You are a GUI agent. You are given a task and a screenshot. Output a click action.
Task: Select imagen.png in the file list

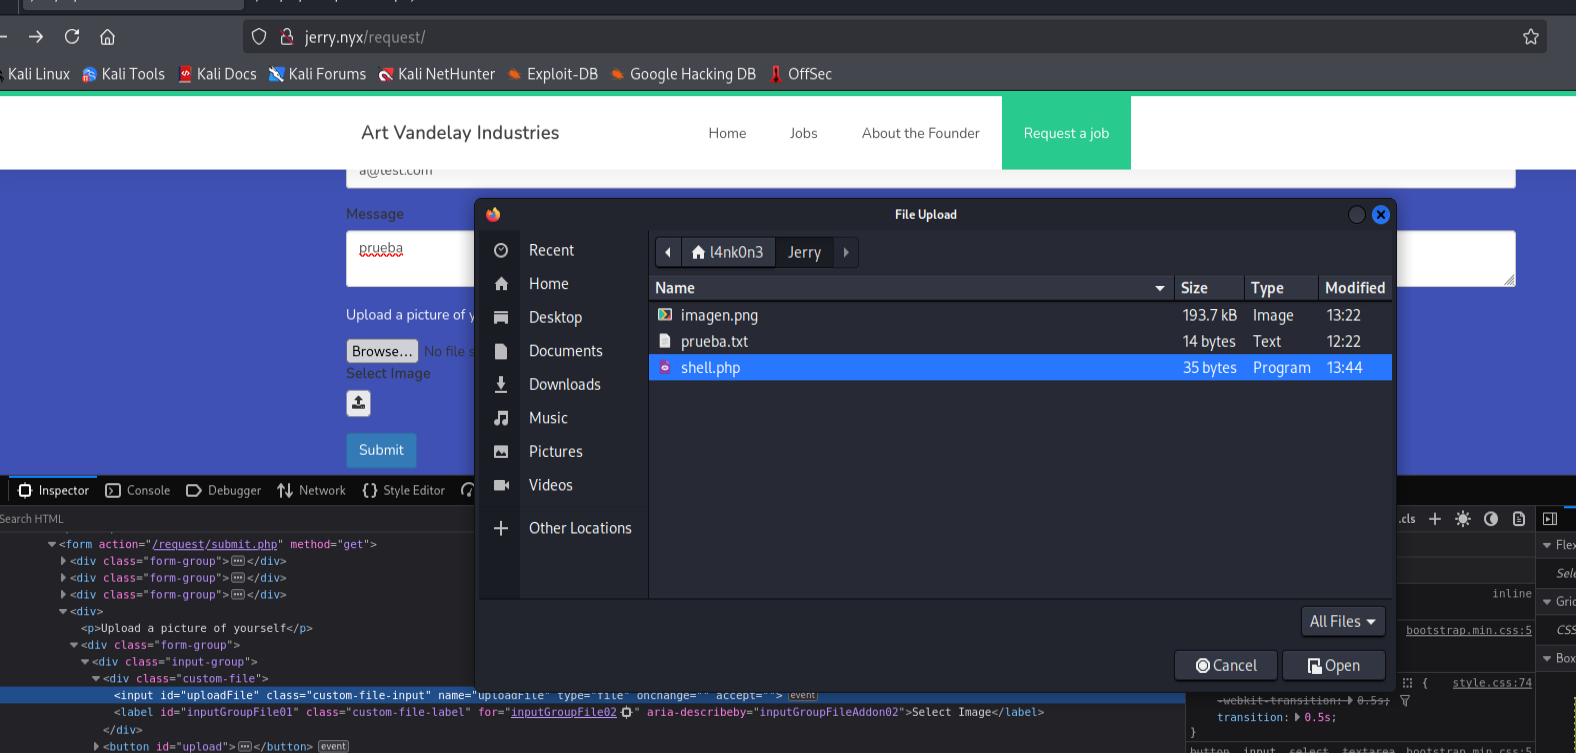click(719, 316)
